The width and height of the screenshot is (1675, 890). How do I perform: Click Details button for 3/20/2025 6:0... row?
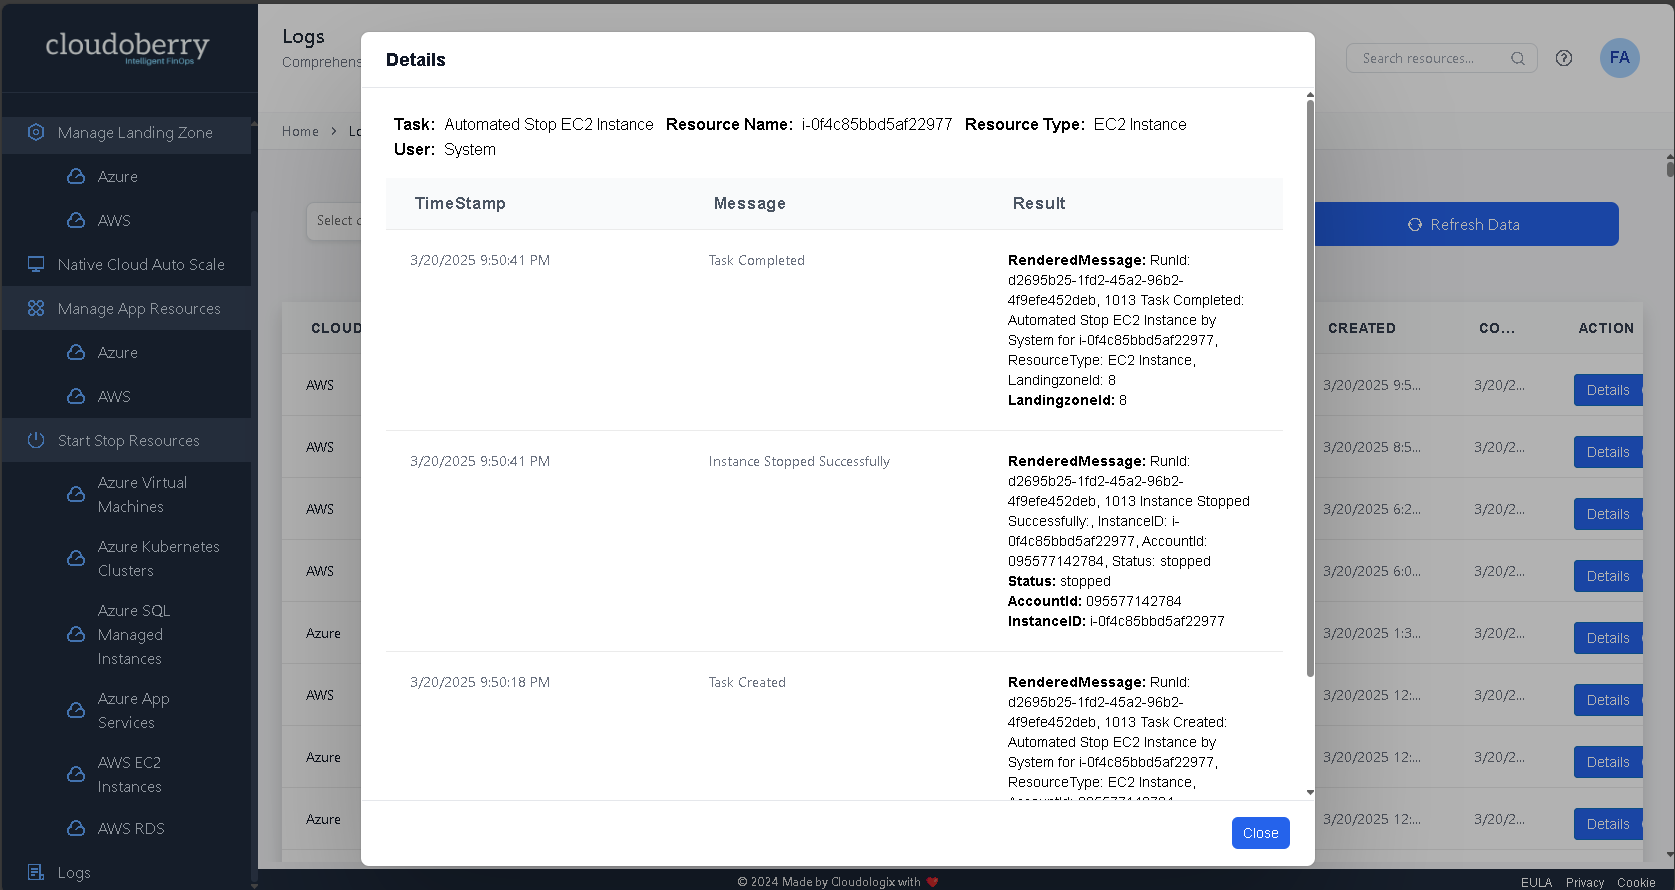point(1608,576)
